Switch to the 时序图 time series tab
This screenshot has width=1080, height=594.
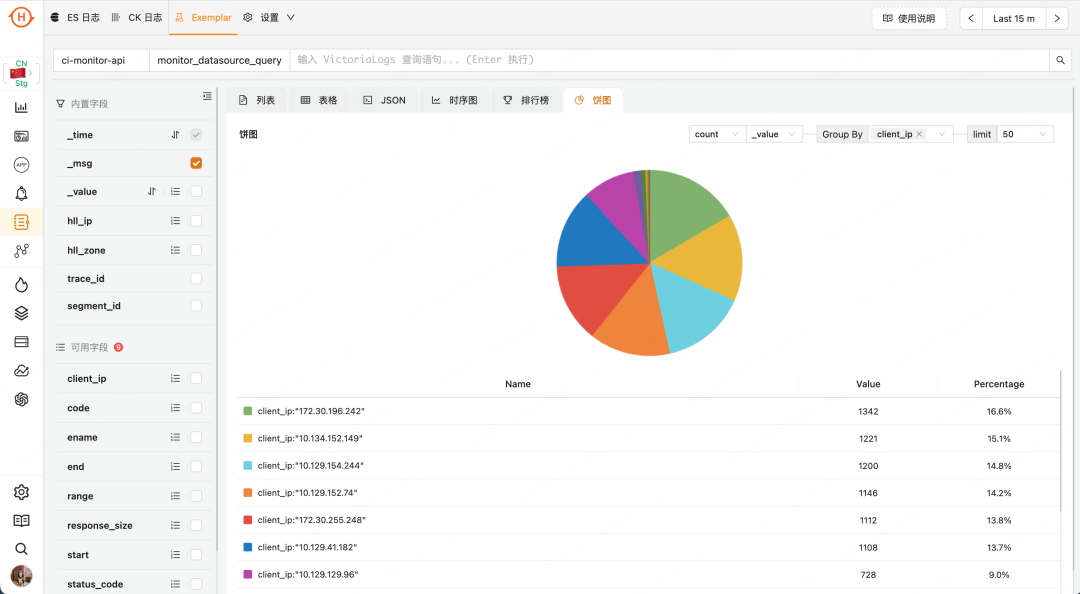pyautogui.click(x=455, y=100)
